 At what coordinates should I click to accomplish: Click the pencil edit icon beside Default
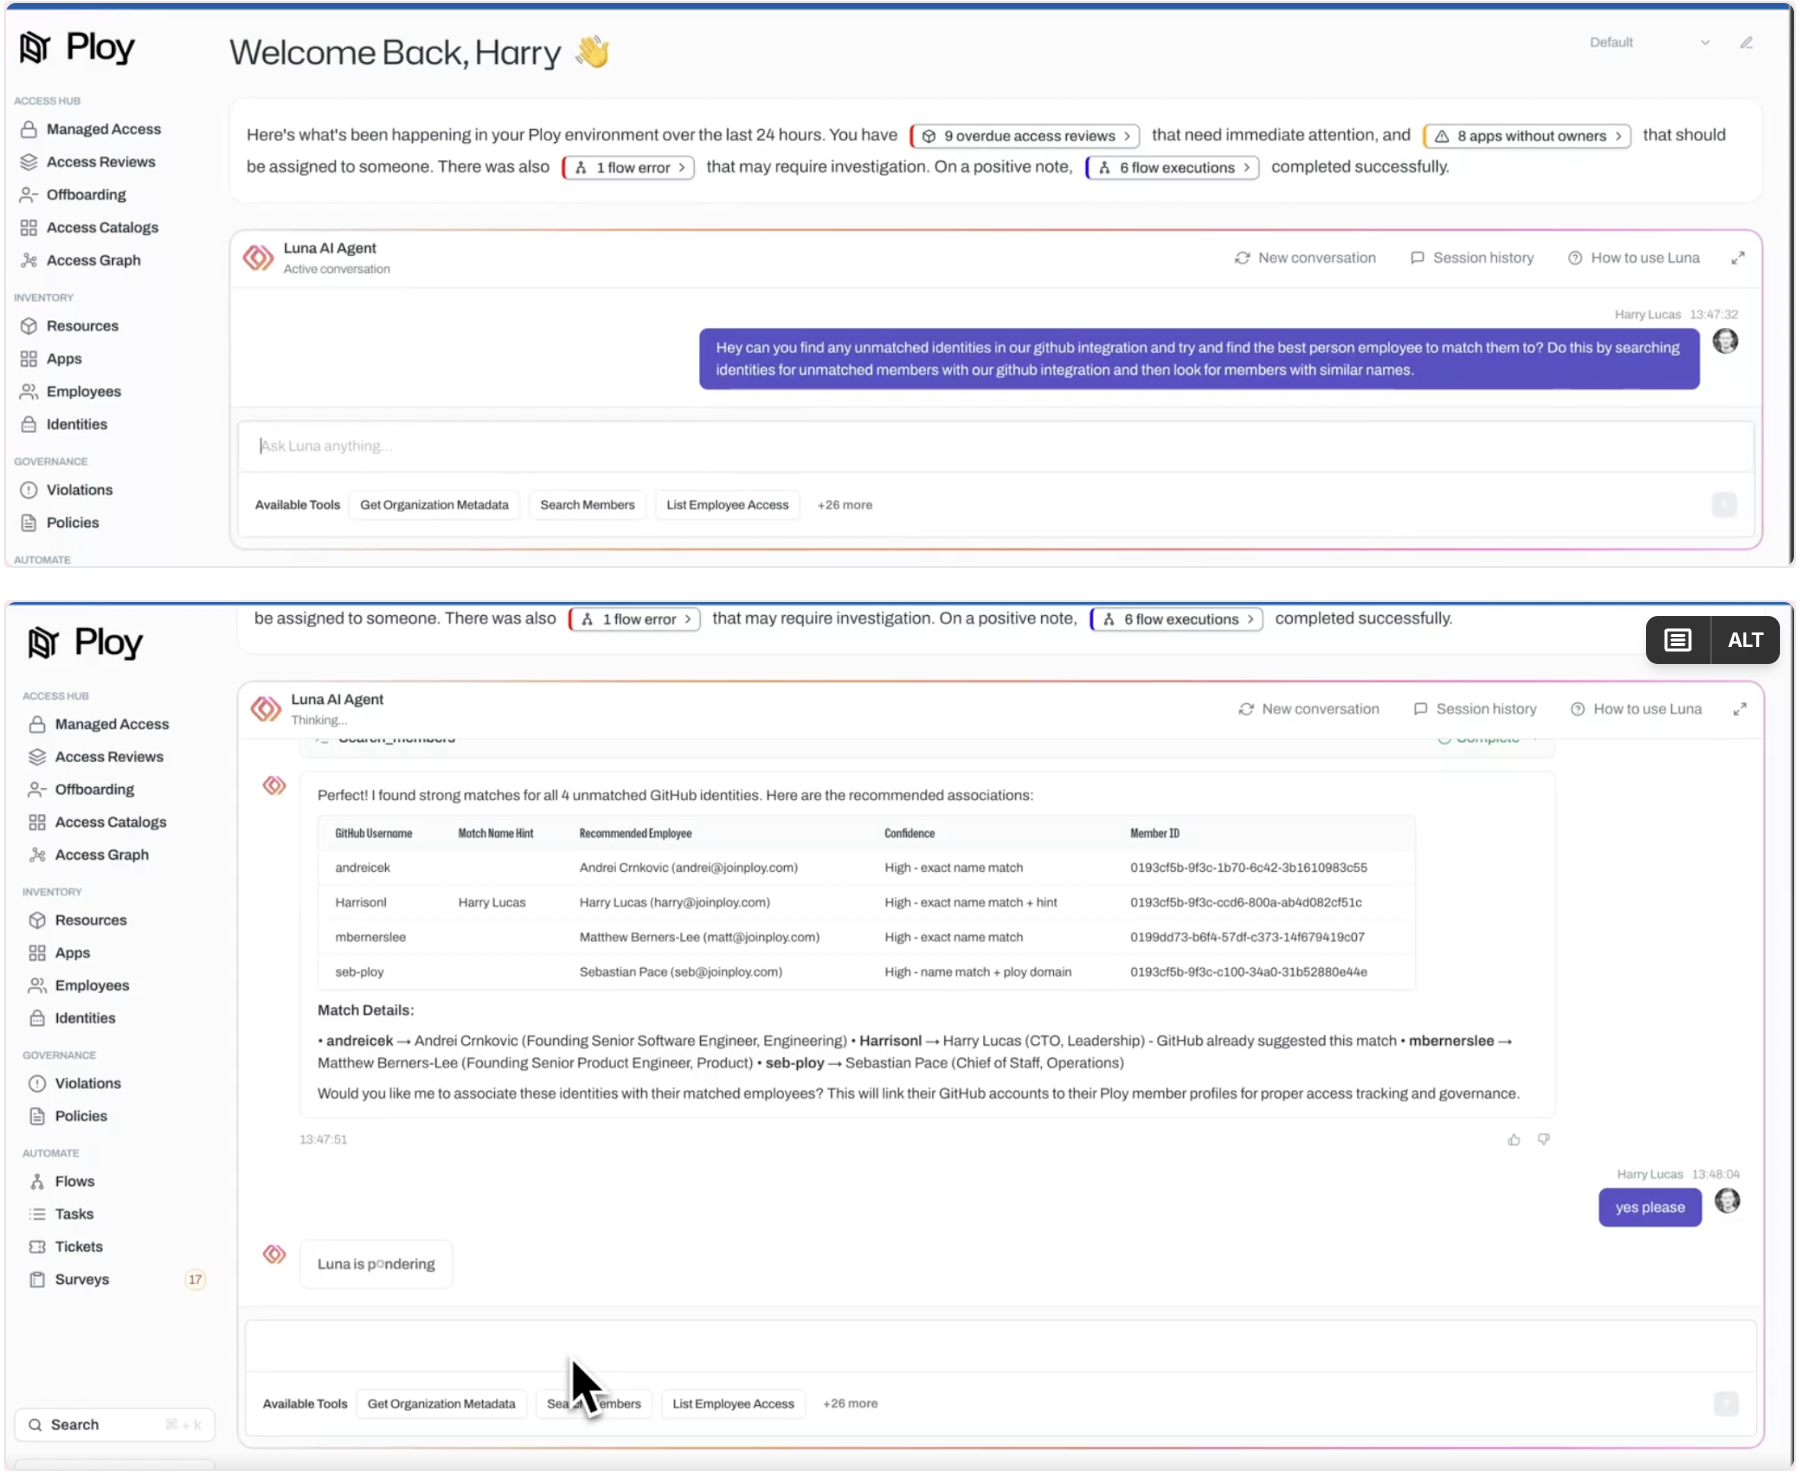click(x=1746, y=43)
